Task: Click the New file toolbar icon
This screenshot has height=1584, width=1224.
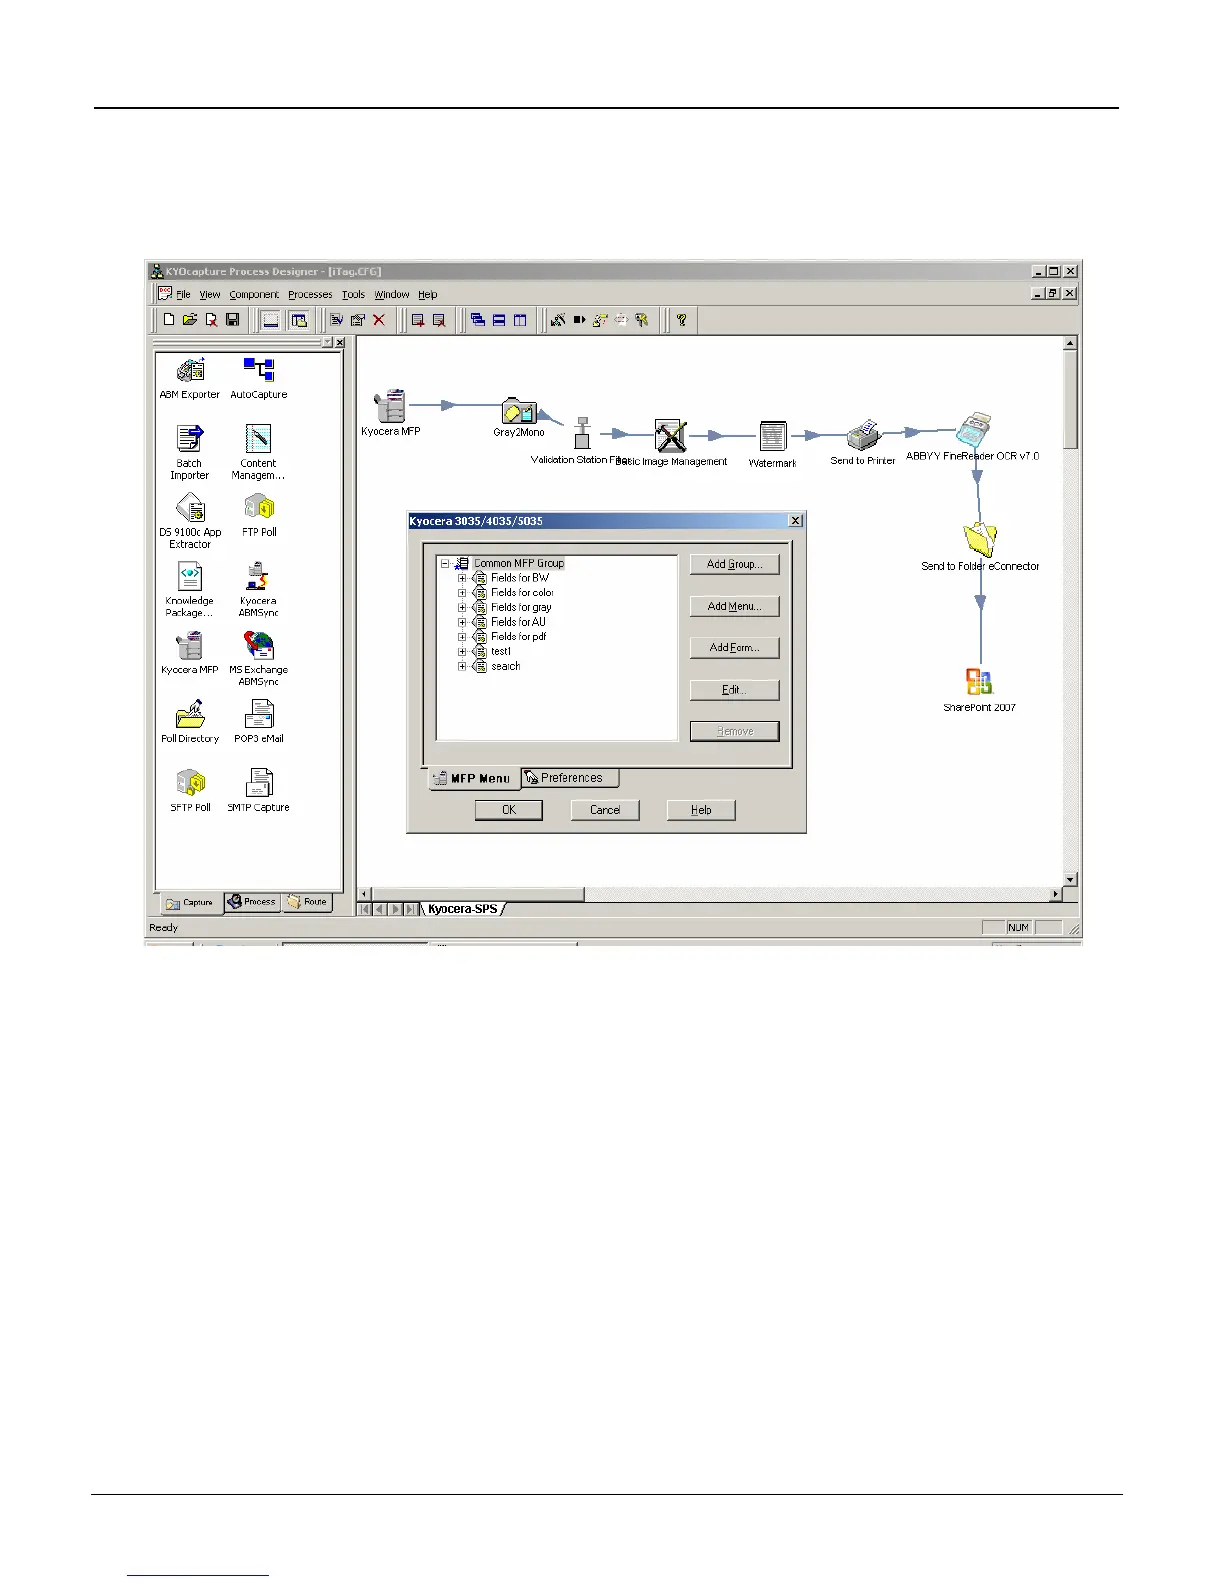Action: coord(169,320)
